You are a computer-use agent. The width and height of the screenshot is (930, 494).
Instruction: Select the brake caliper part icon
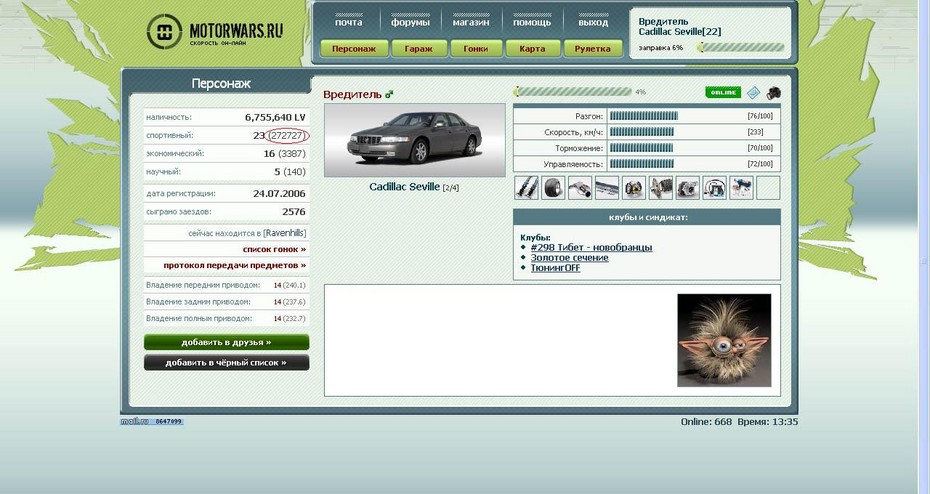[x=633, y=188]
